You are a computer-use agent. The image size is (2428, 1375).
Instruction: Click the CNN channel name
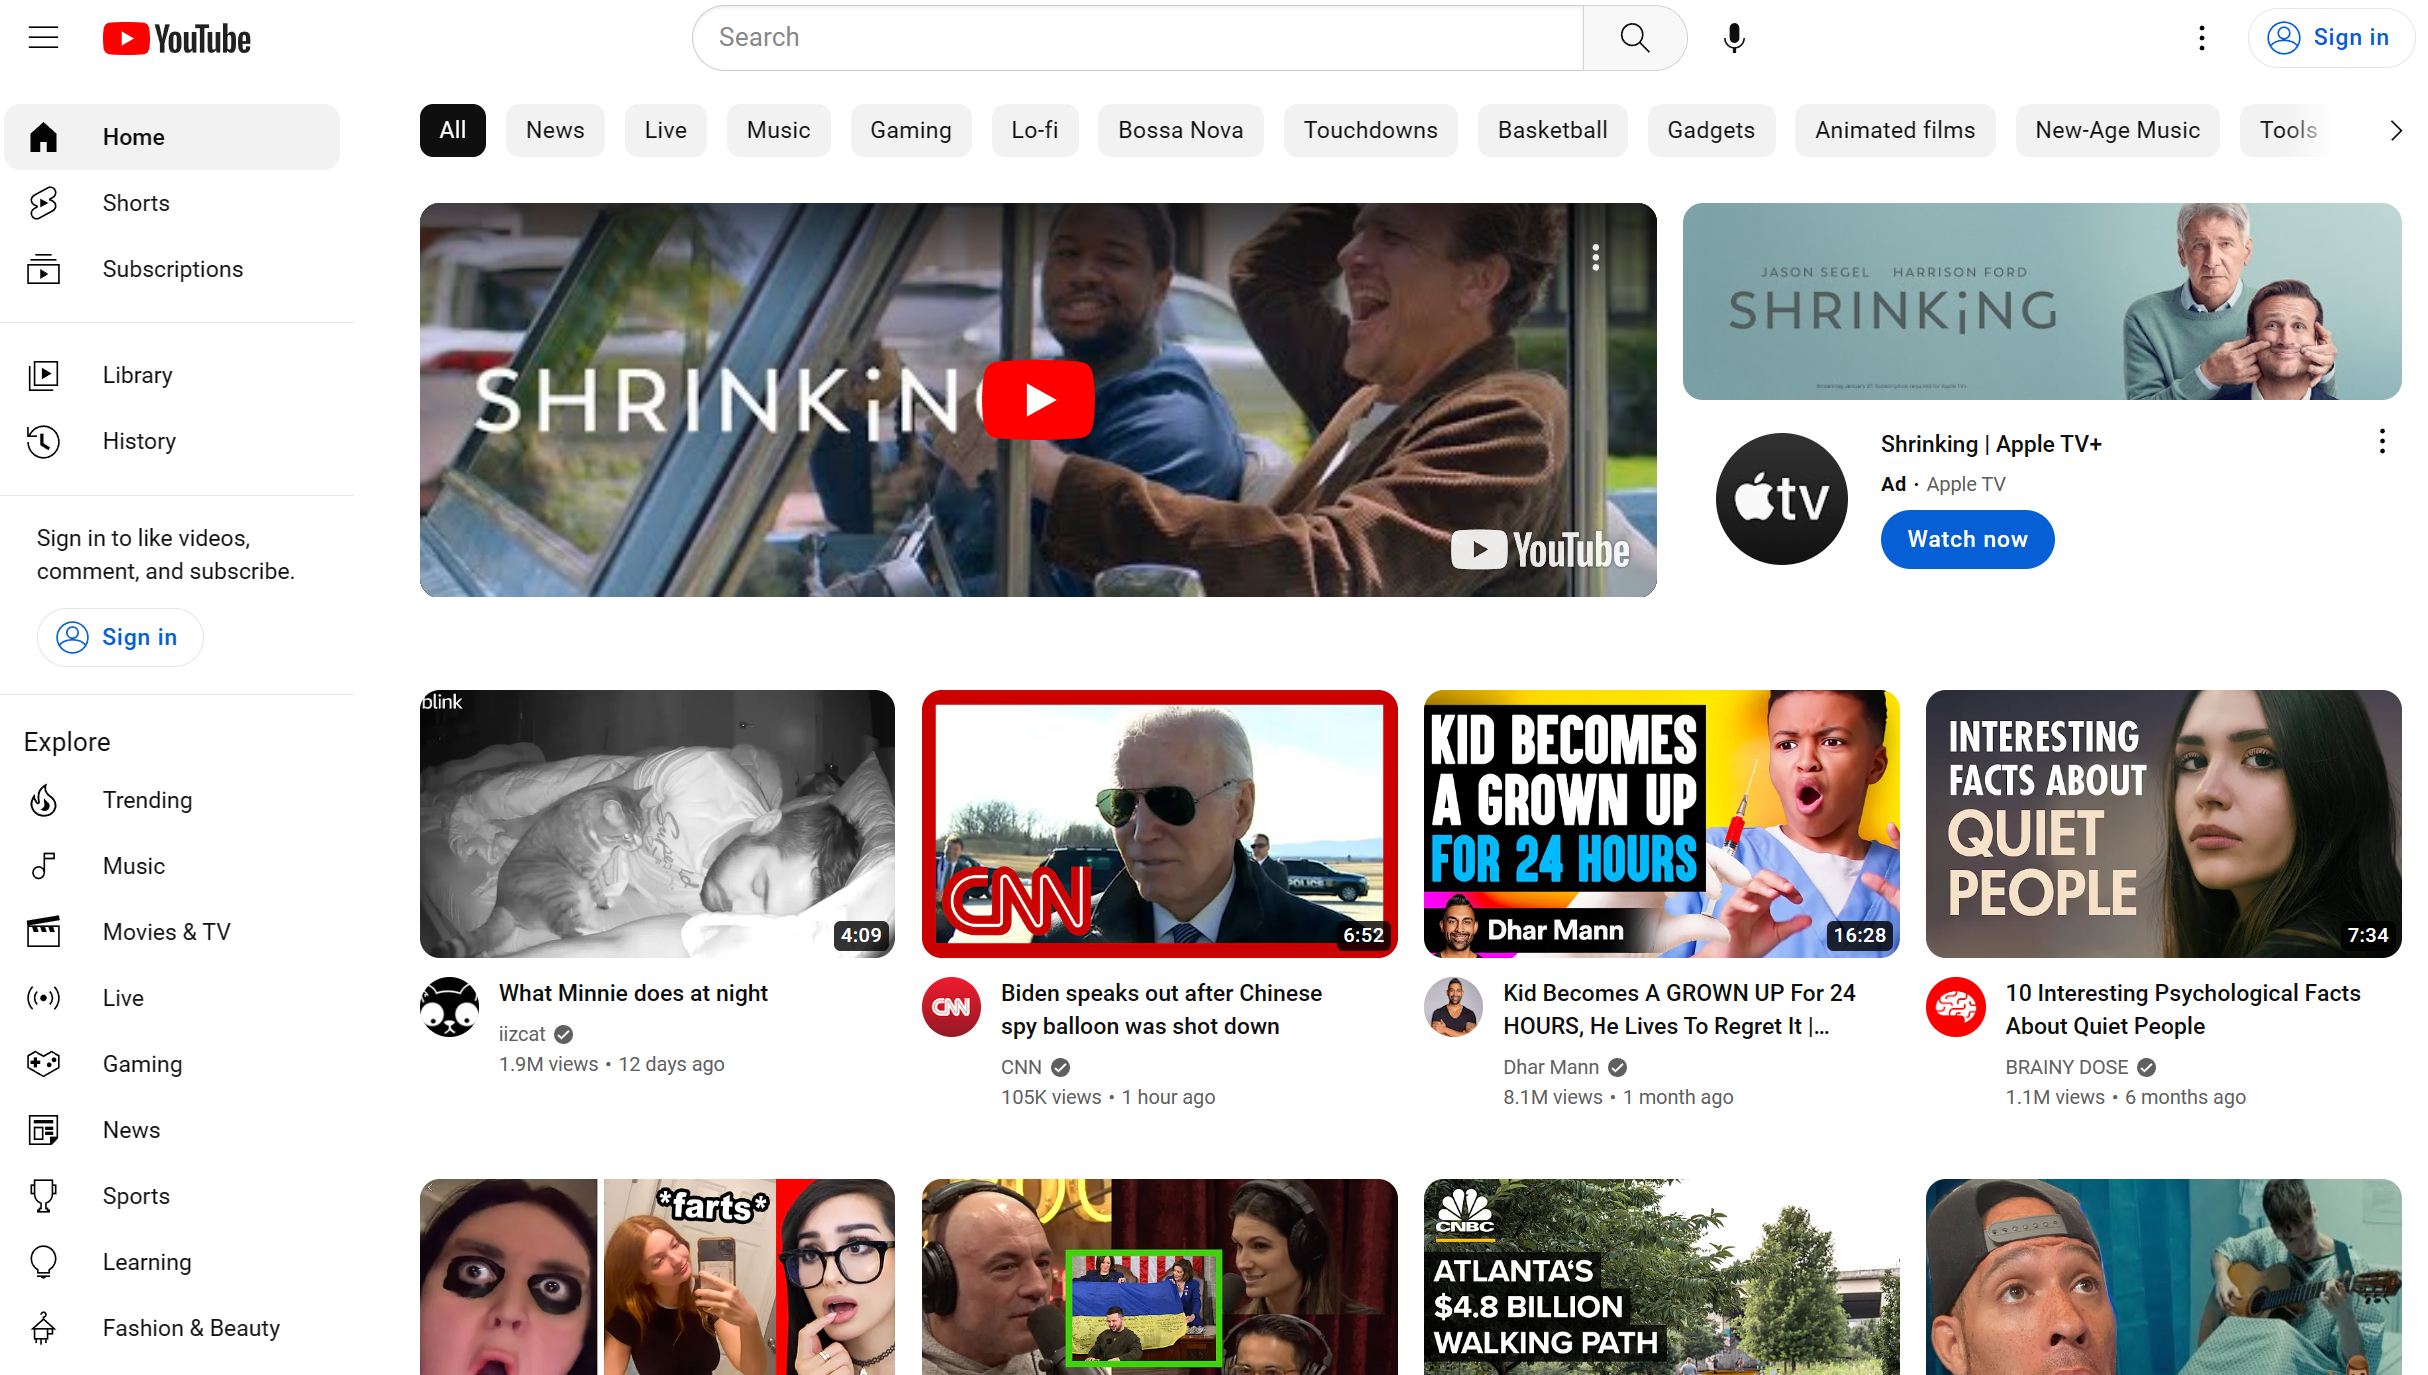tap(1021, 1067)
